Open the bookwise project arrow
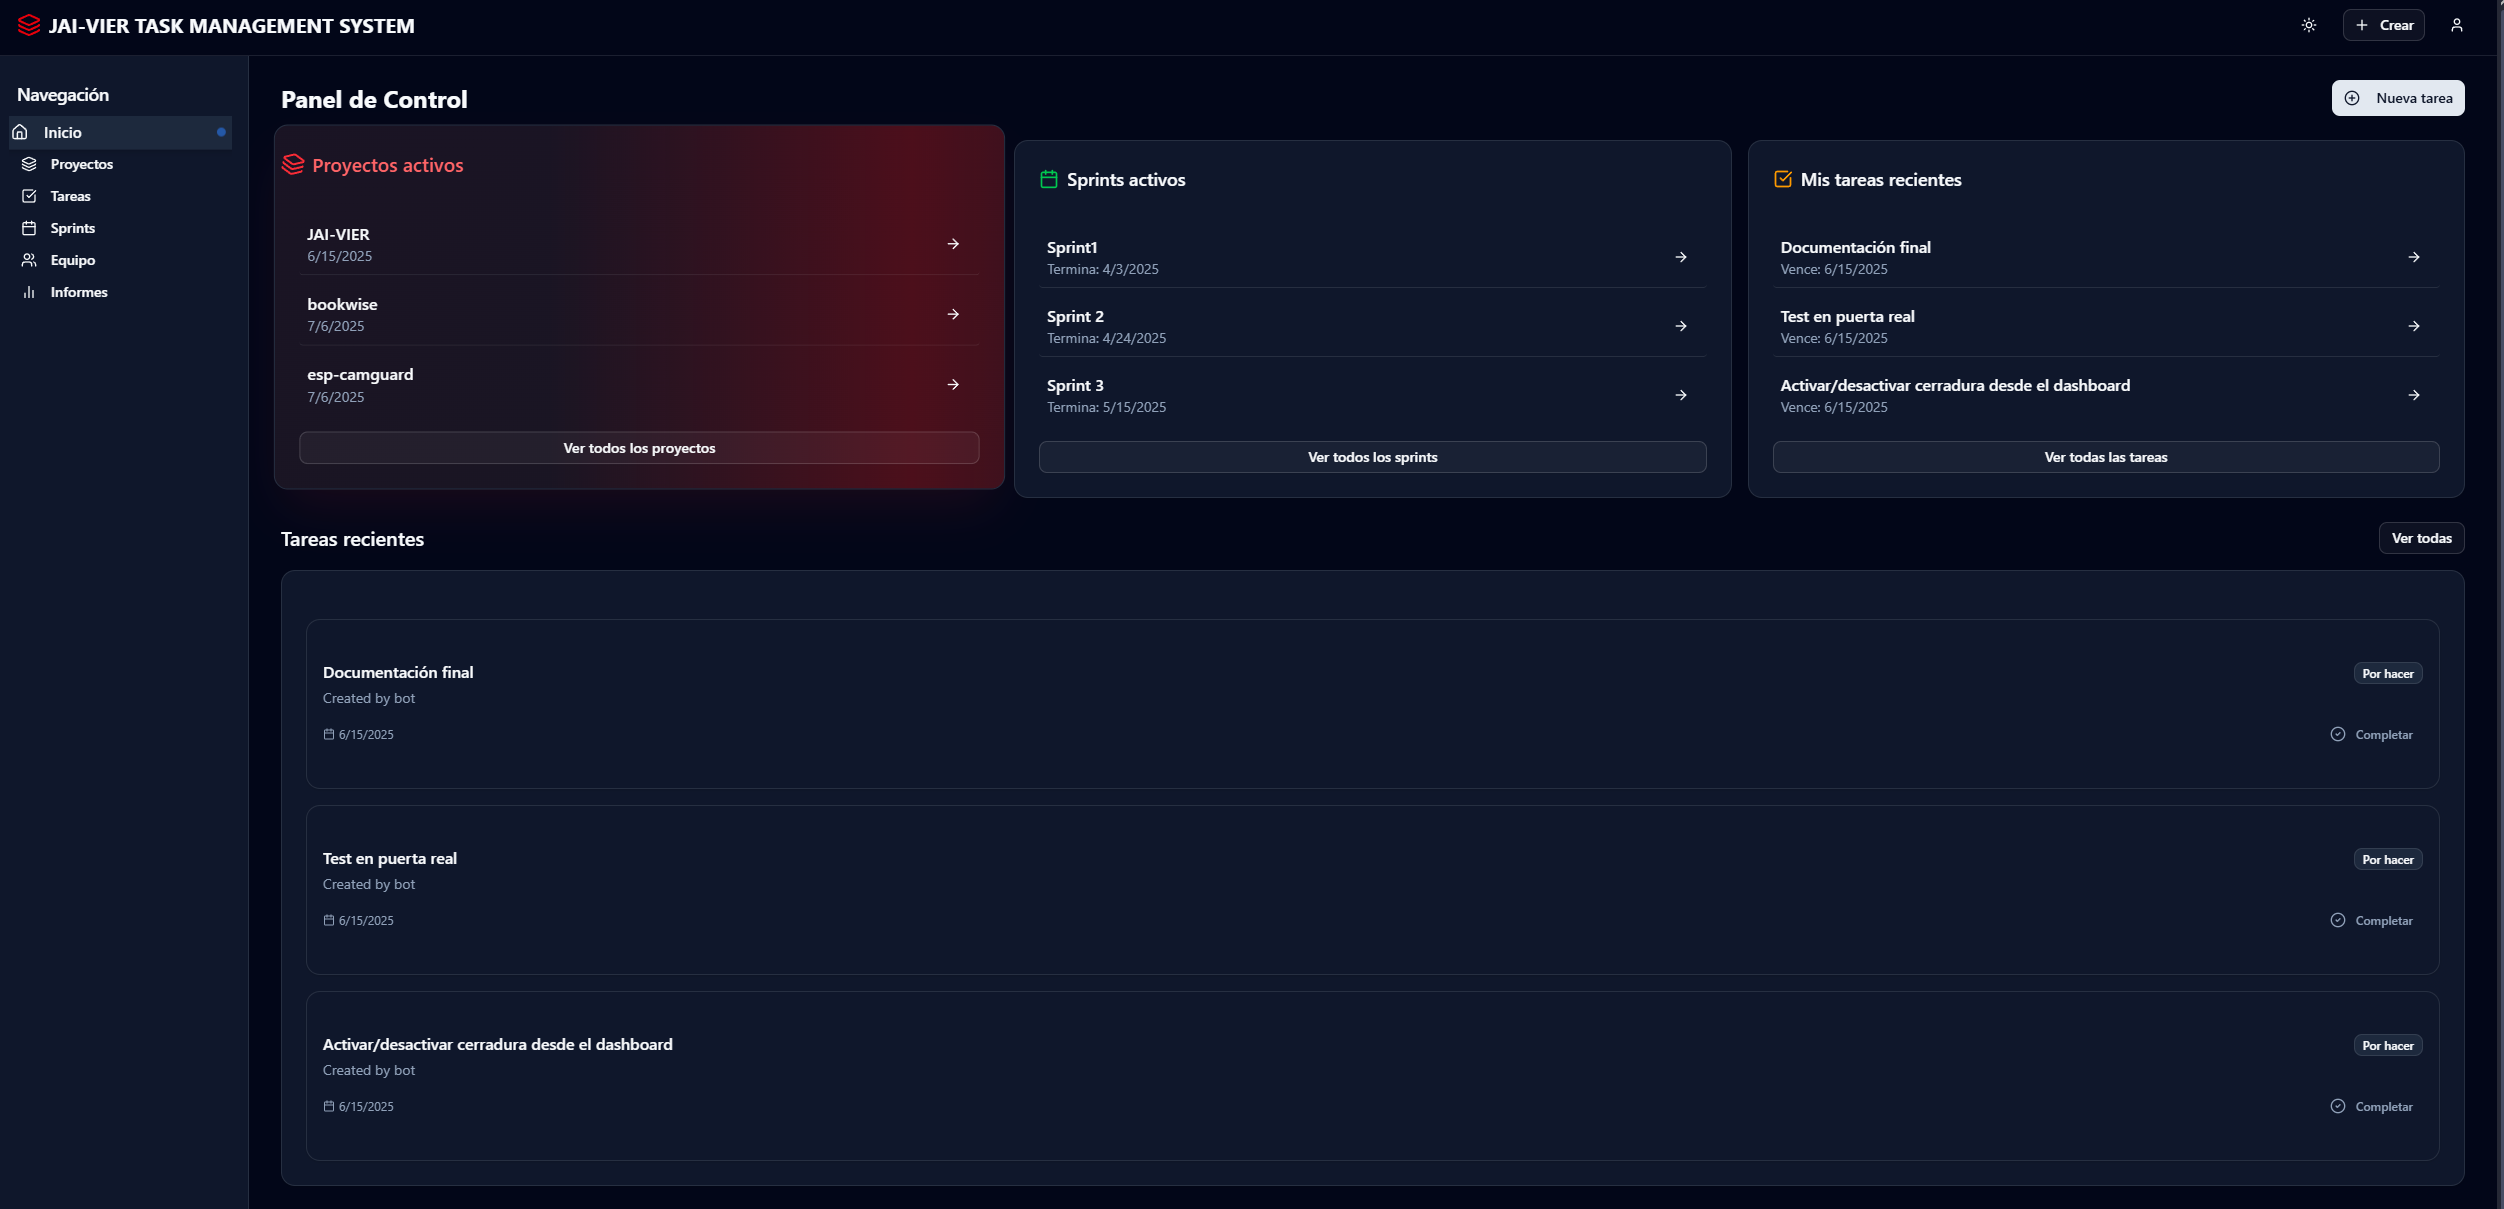Viewport: 2504px width, 1209px height. [953, 314]
